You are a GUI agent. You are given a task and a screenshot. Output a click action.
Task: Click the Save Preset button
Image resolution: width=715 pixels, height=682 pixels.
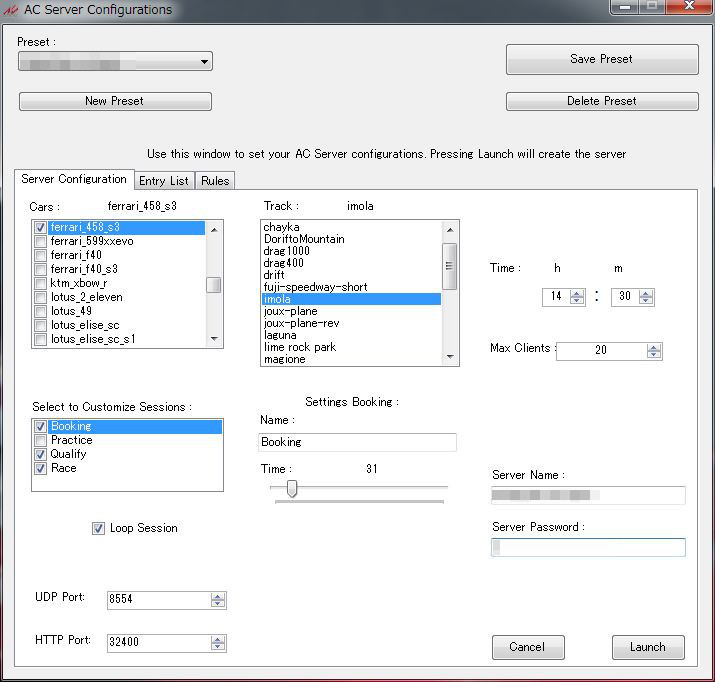[601, 59]
